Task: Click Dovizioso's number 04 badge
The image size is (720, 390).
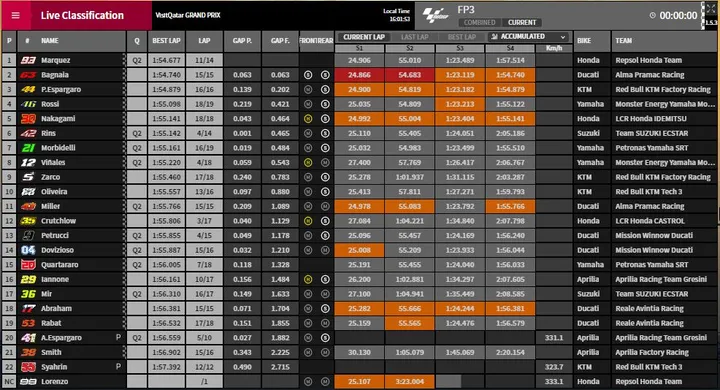Action: pyautogui.click(x=28, y=250)
